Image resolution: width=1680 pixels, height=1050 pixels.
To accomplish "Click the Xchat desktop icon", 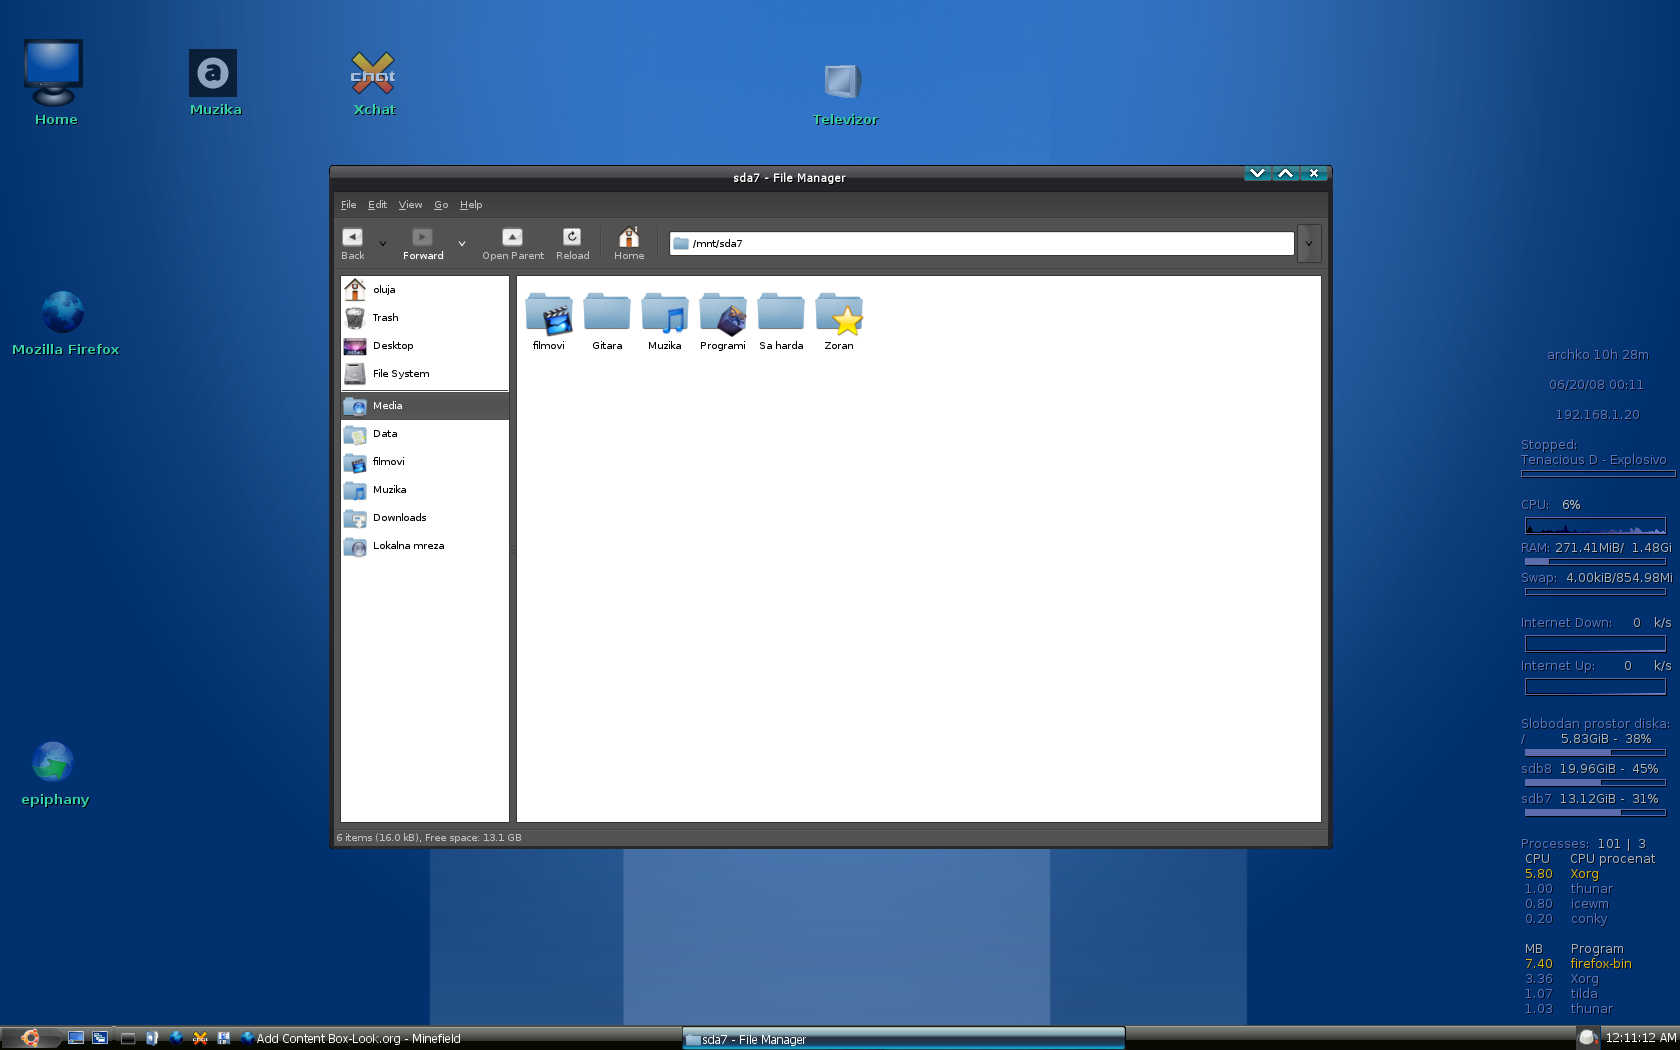I will pos(373,83).
